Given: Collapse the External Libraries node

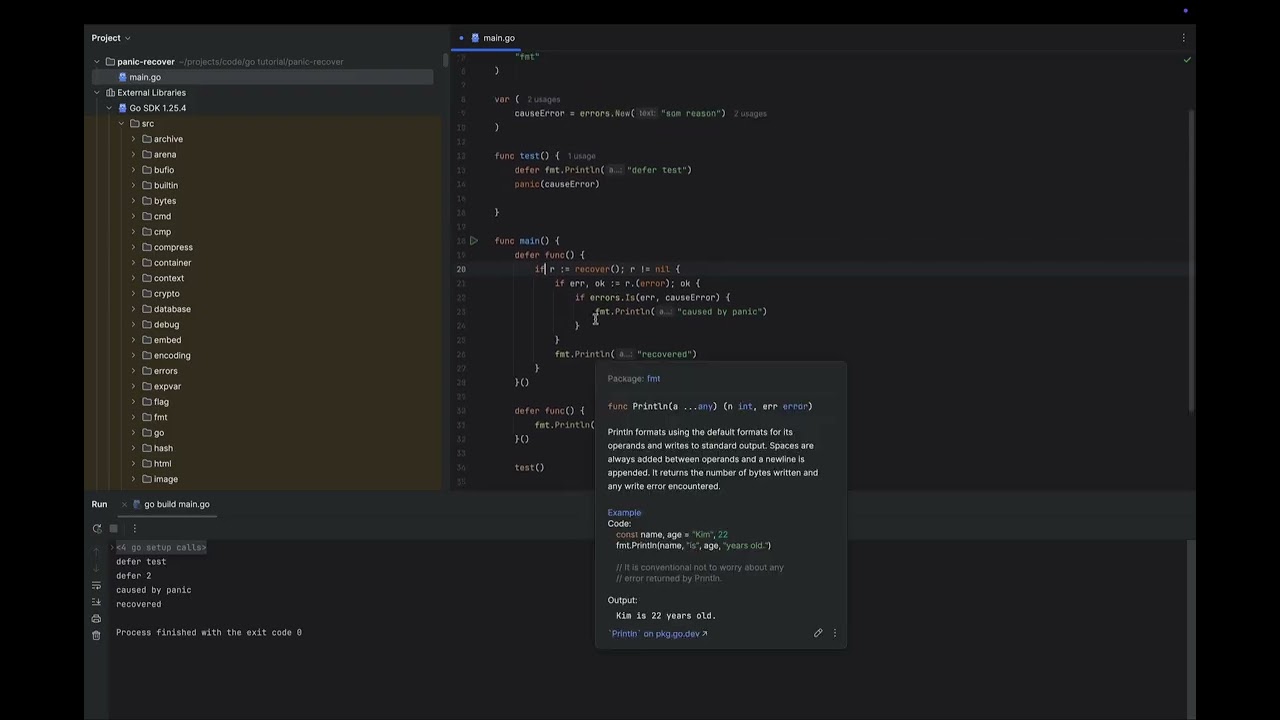Looking at the screenshot, I should (97, 93).
